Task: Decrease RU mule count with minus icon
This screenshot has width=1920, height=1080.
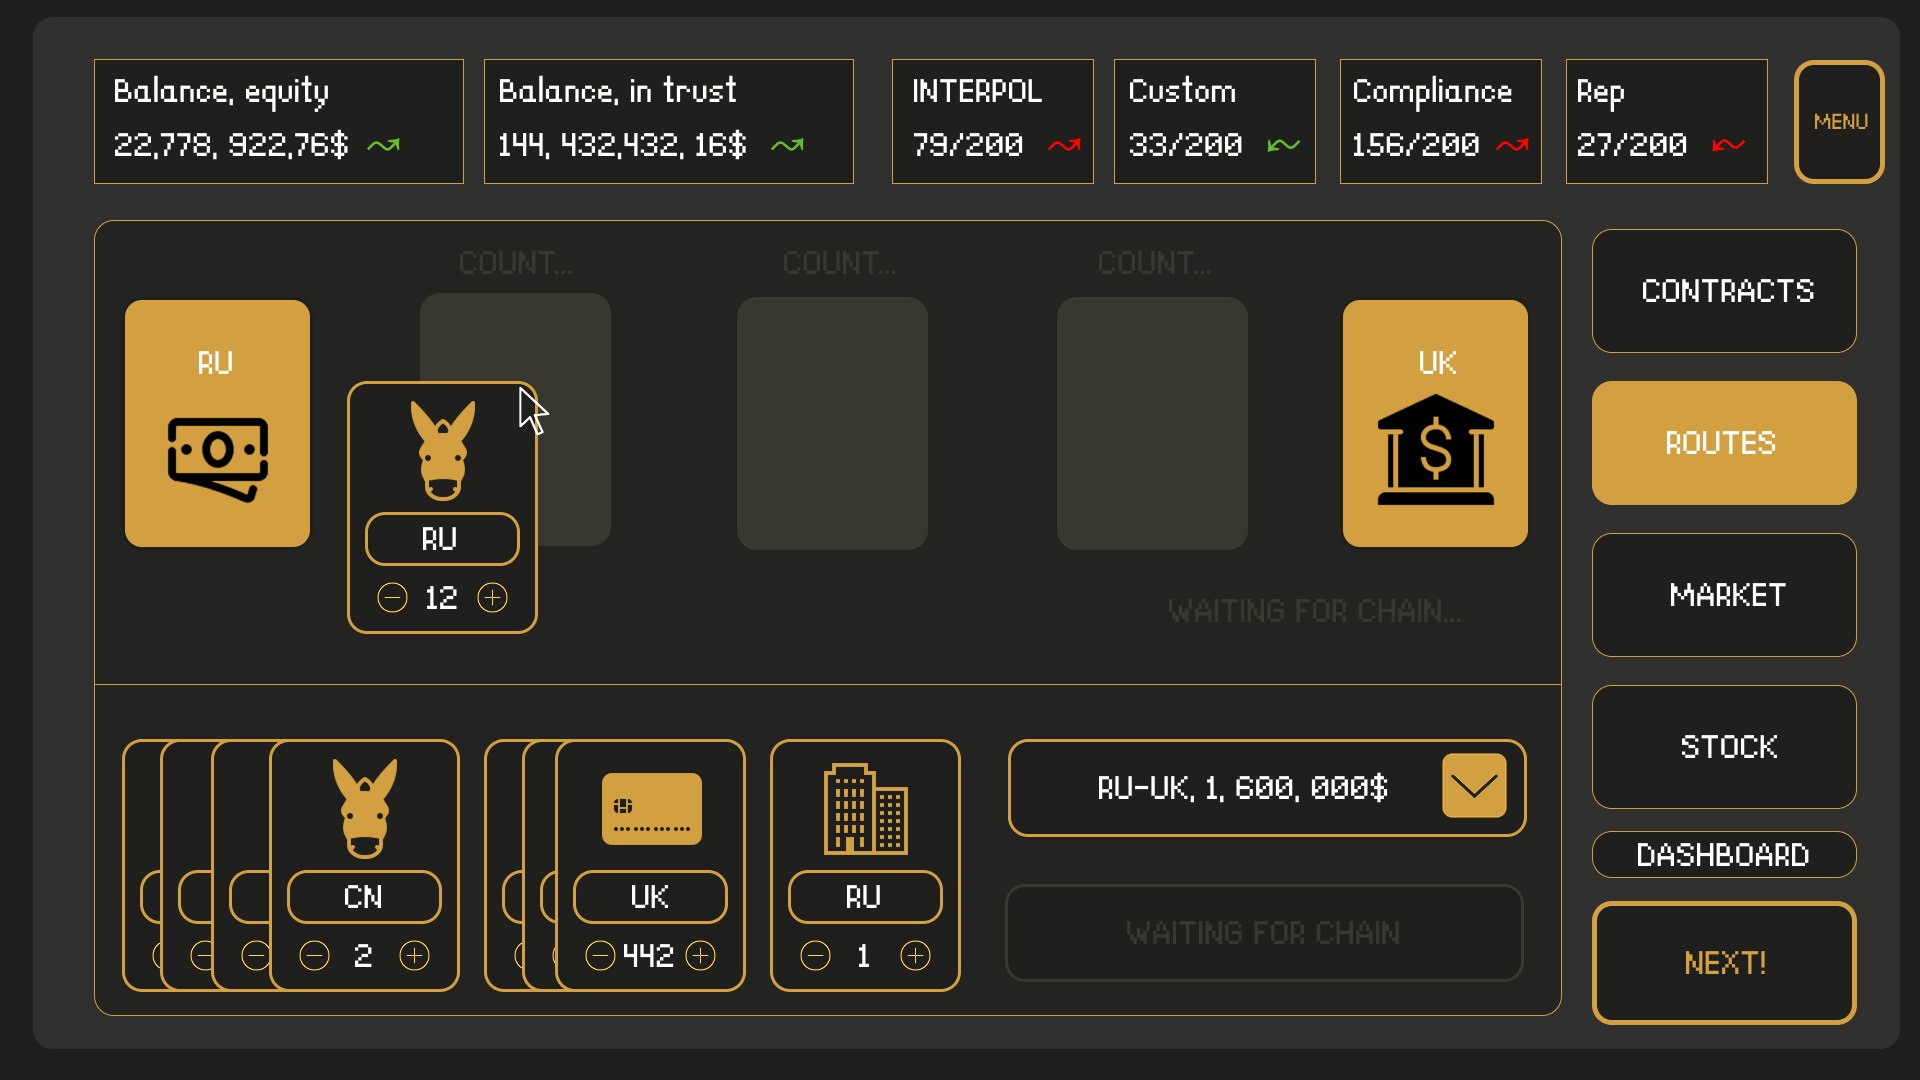Action: tap(392, 598)
